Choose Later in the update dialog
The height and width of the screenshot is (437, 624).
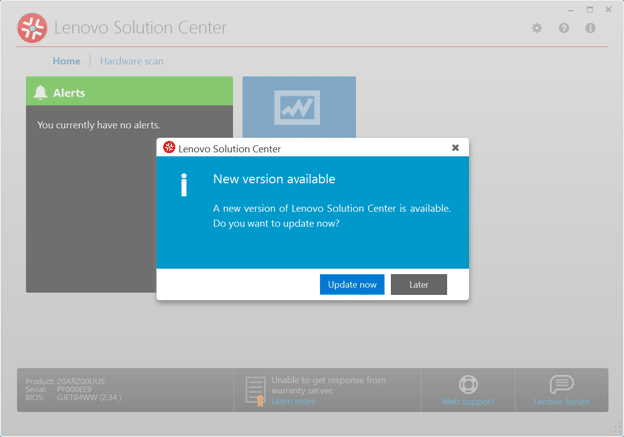click(419, 285)
